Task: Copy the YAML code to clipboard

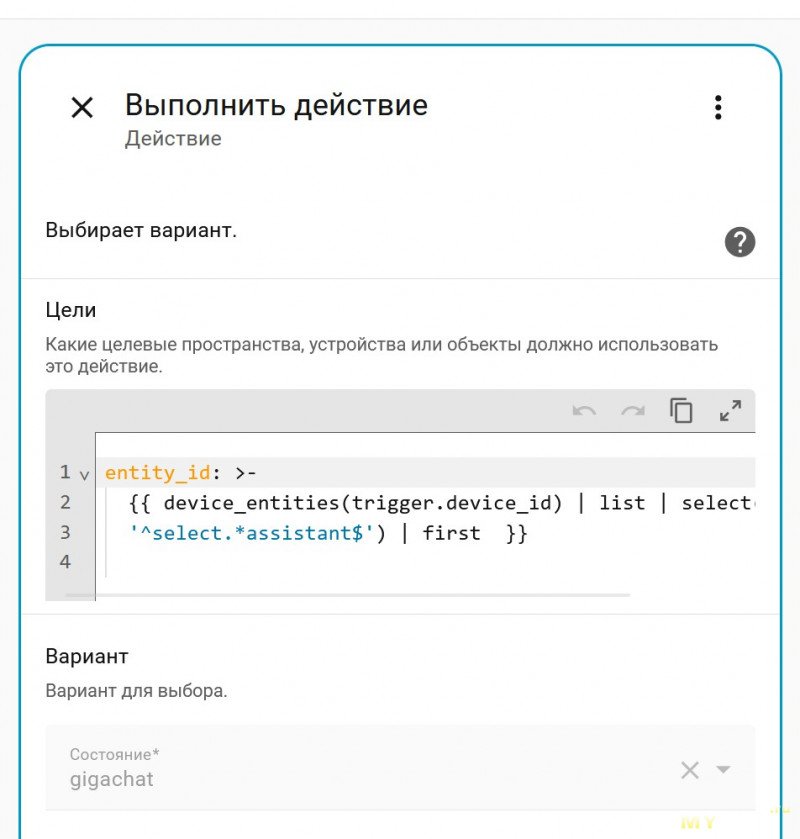Action: (681, 410)
